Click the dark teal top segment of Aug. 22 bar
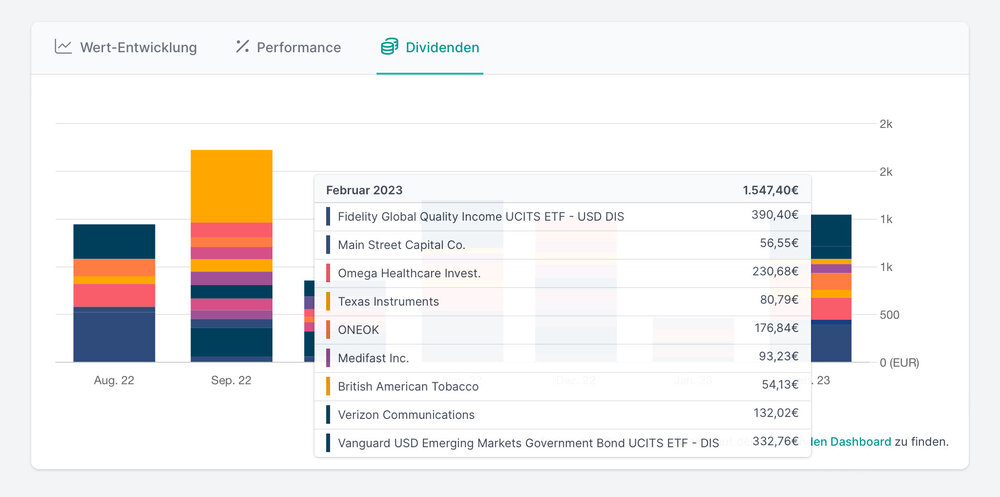The height and width of the screenshot is (497, 1000). point(114,241)
